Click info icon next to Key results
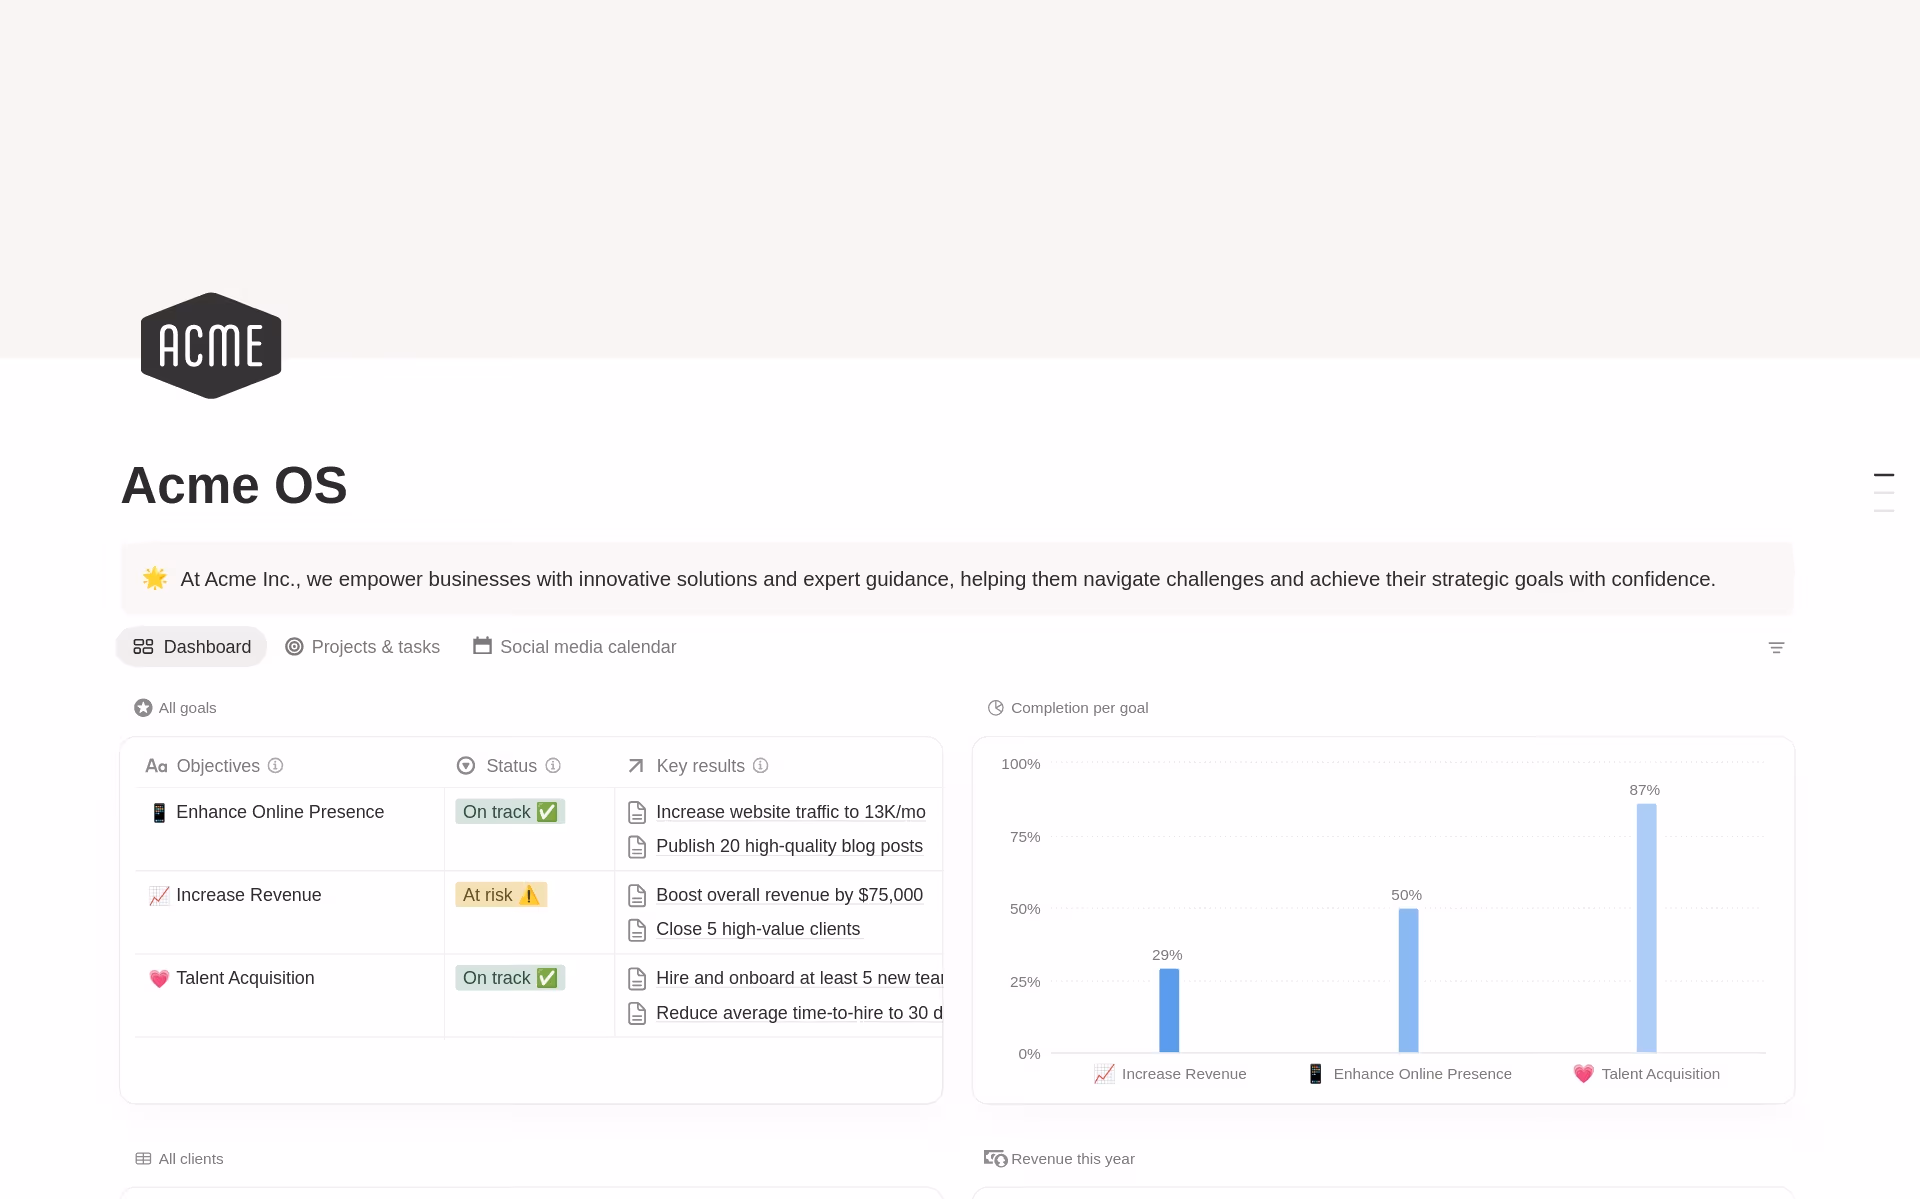 (761, 766)
